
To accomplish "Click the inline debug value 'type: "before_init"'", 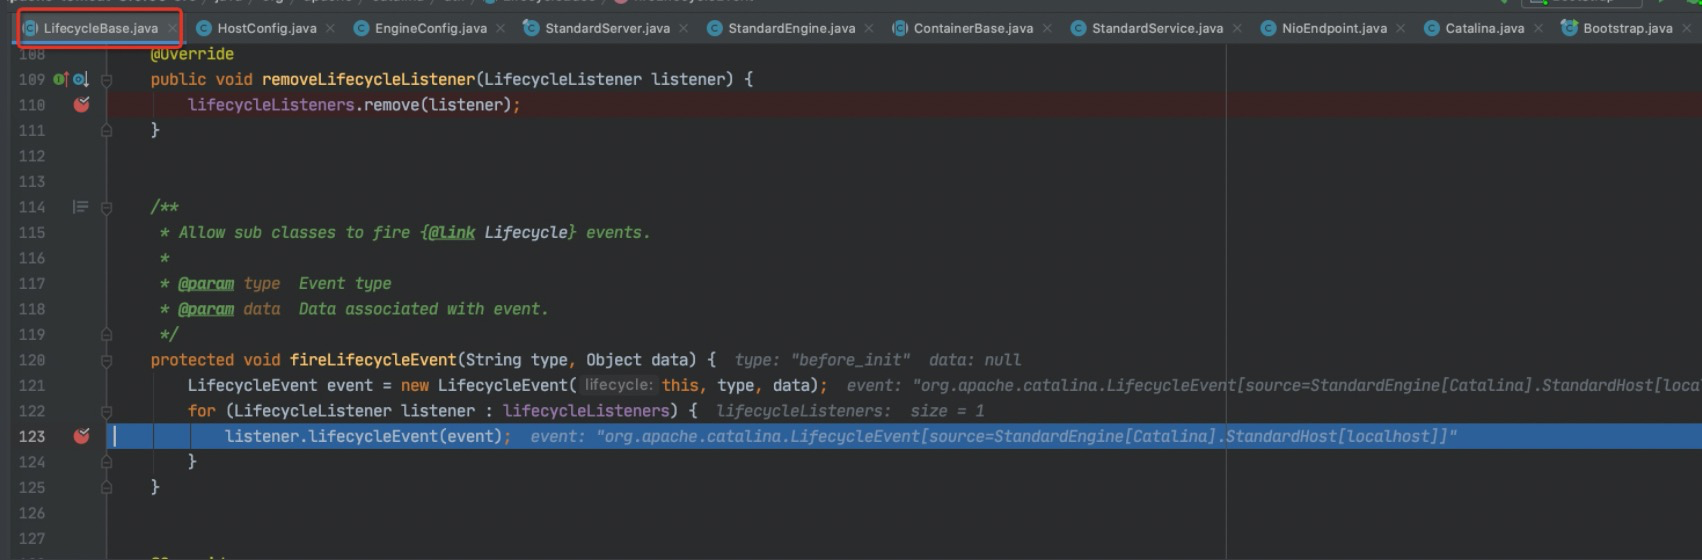I will click(x=822, y=360).
